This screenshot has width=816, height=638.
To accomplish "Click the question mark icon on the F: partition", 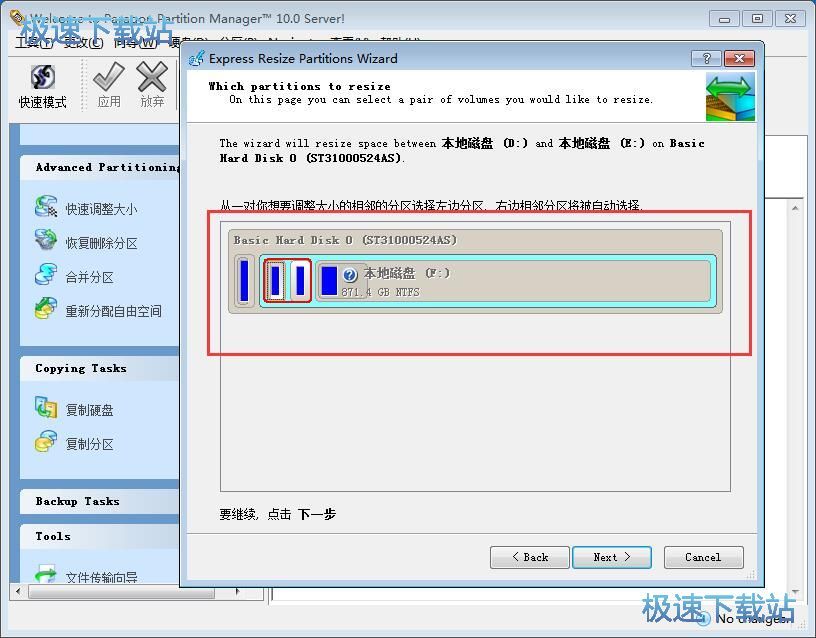I will [350, 275].
